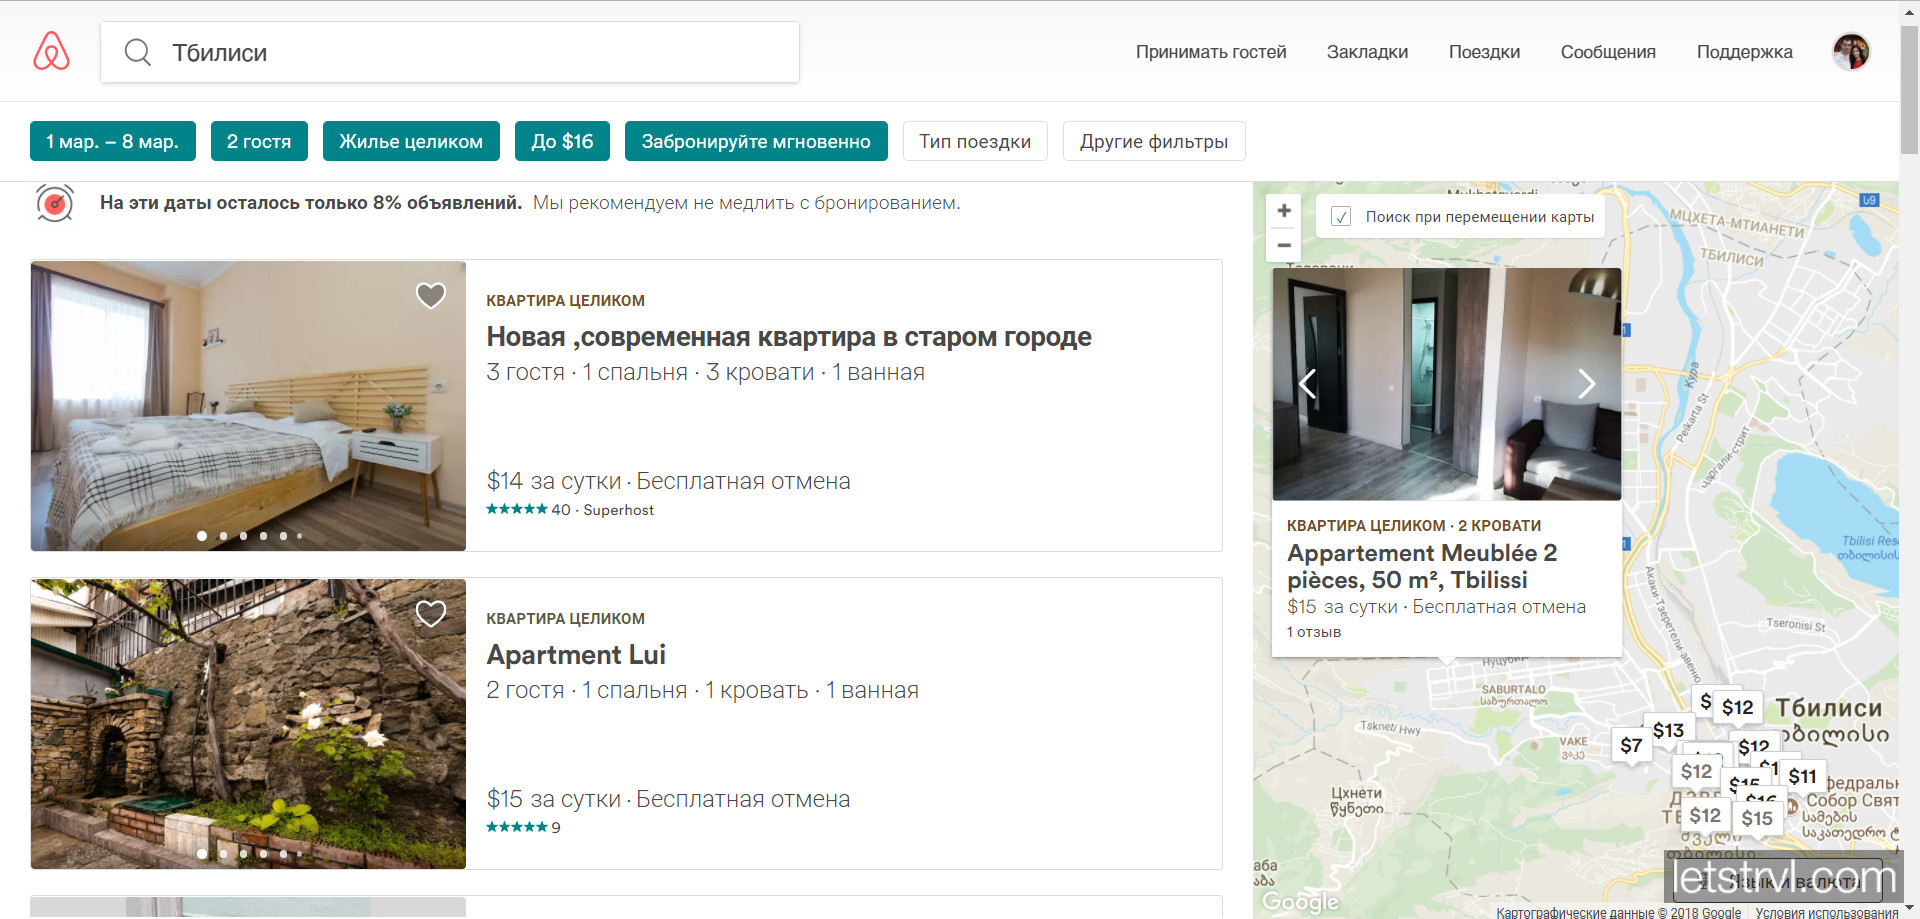Show next photo in the map popup
Image resolution: width=1920 pixels, height=919 pixels.
pyautogui.click(x=1586, y=384)
